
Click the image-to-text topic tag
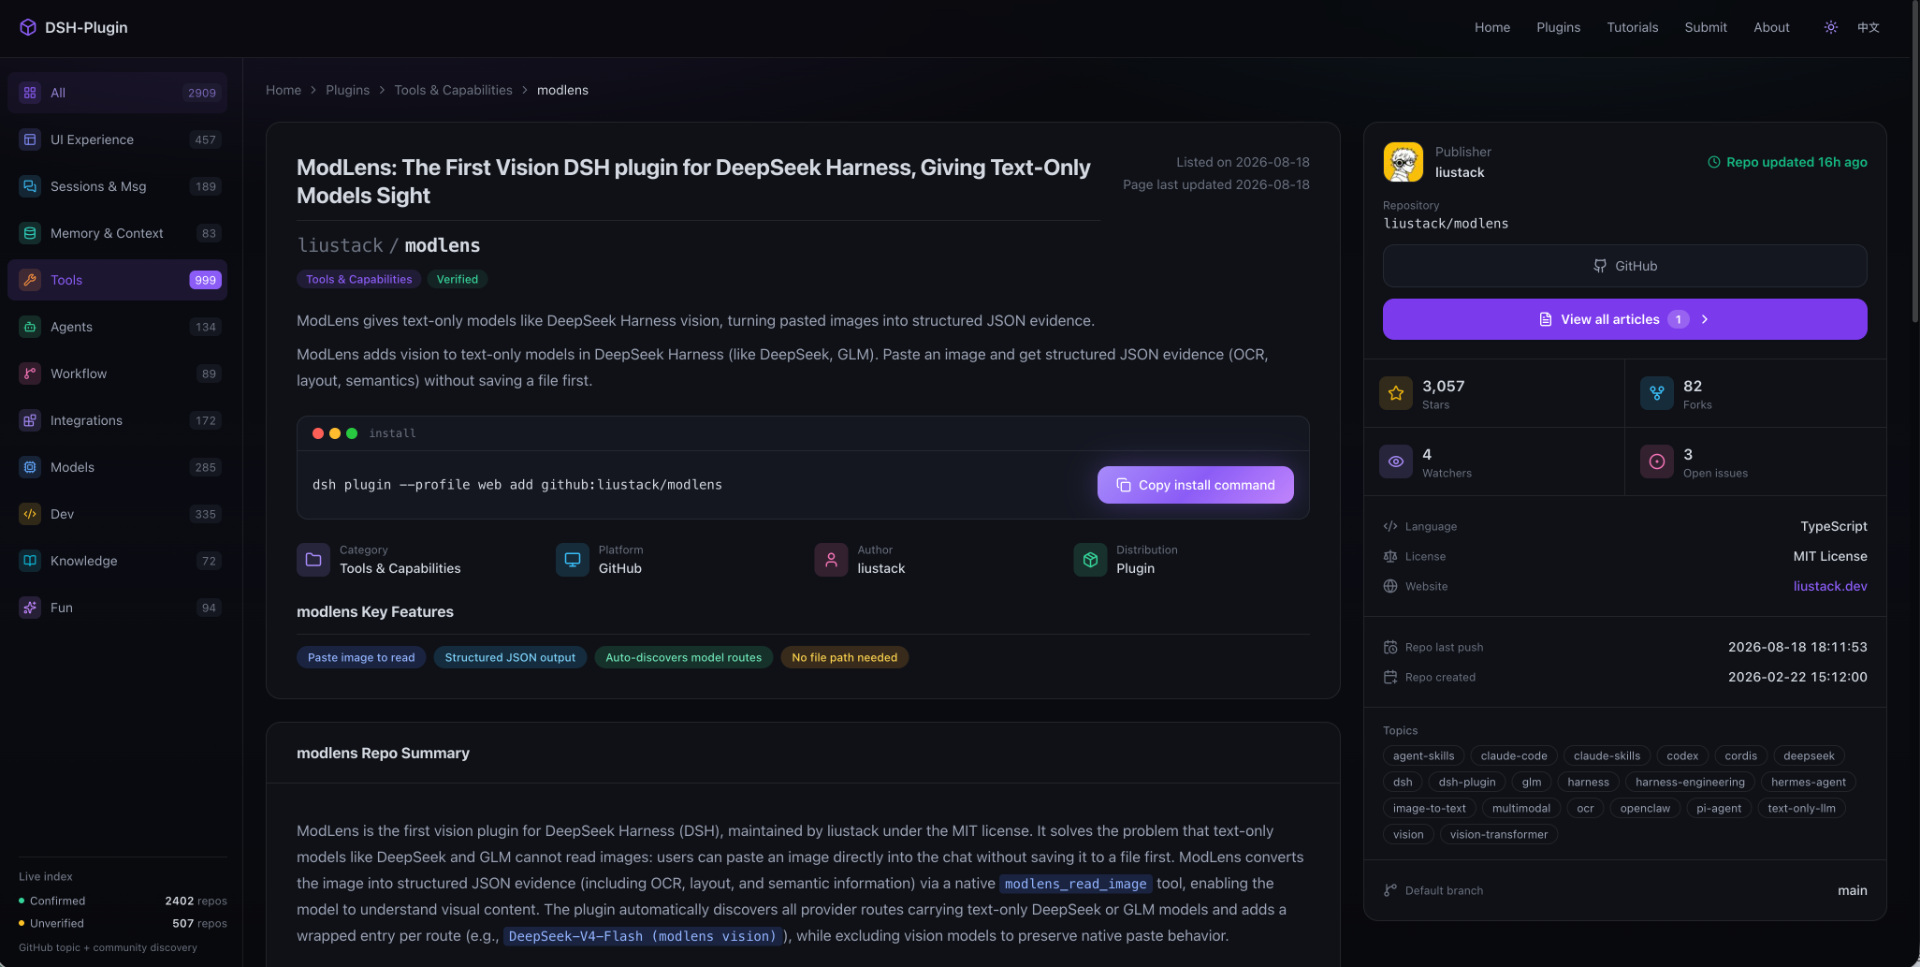tap(1429, 808)
